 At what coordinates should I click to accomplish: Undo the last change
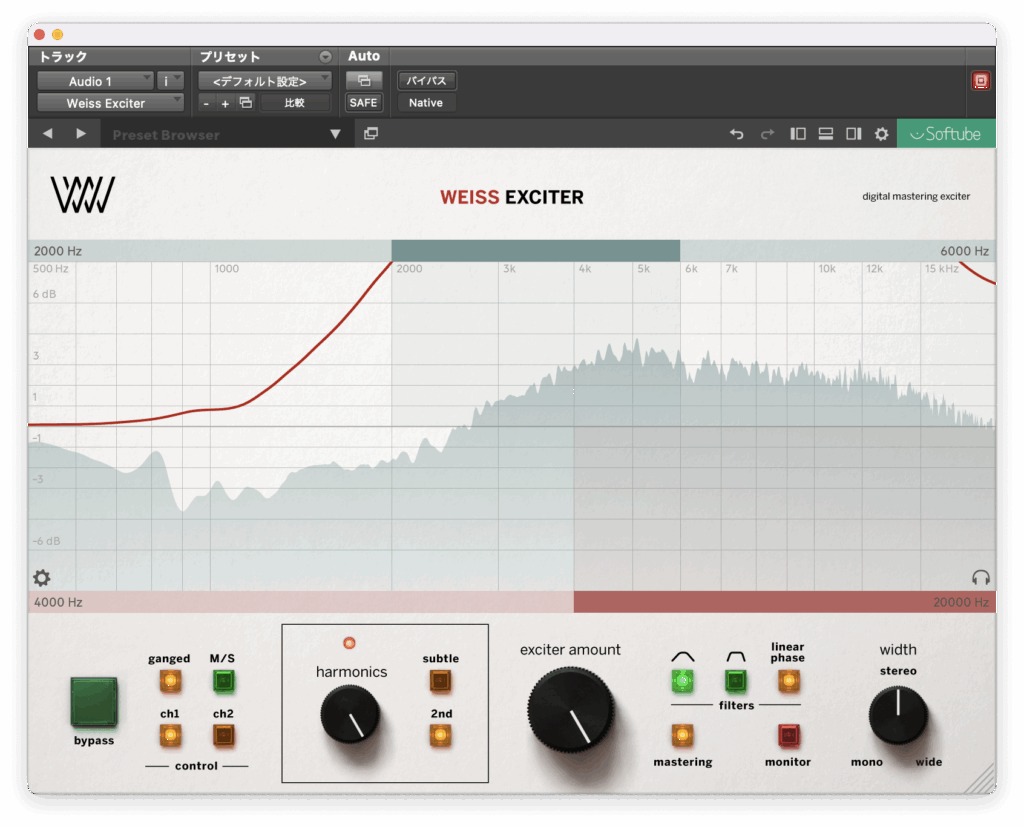click(x=737, y=134)
